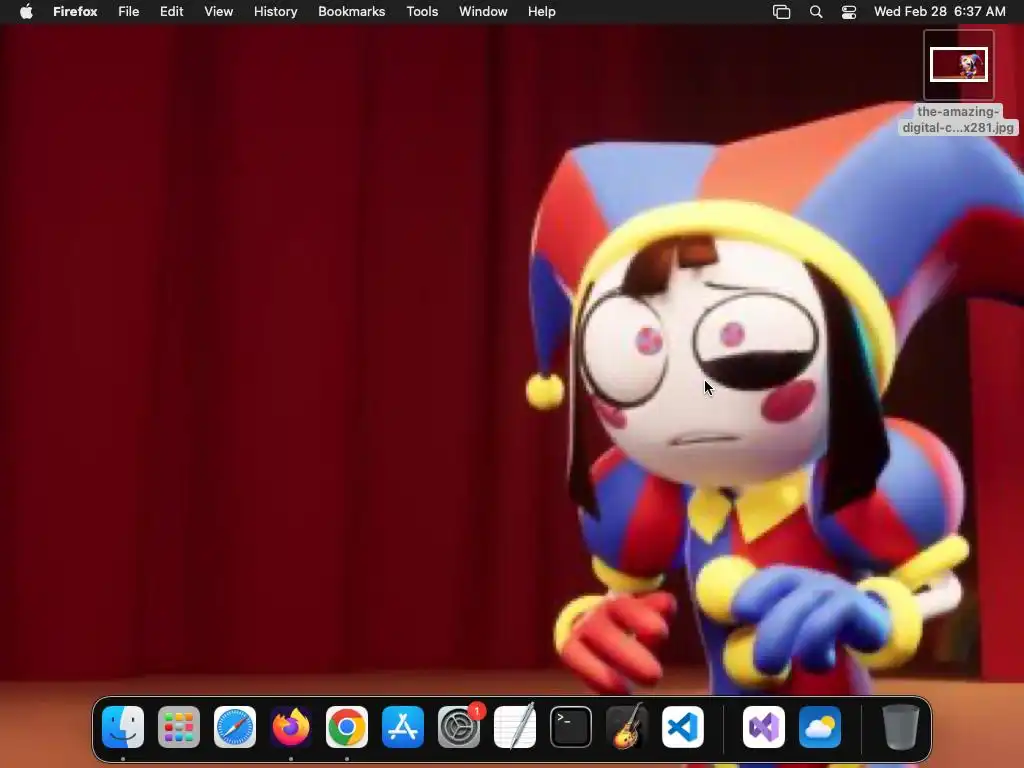Switch to Firefox in the Dock
Viewport: 1024px width, 768px height.
[291, 727]
